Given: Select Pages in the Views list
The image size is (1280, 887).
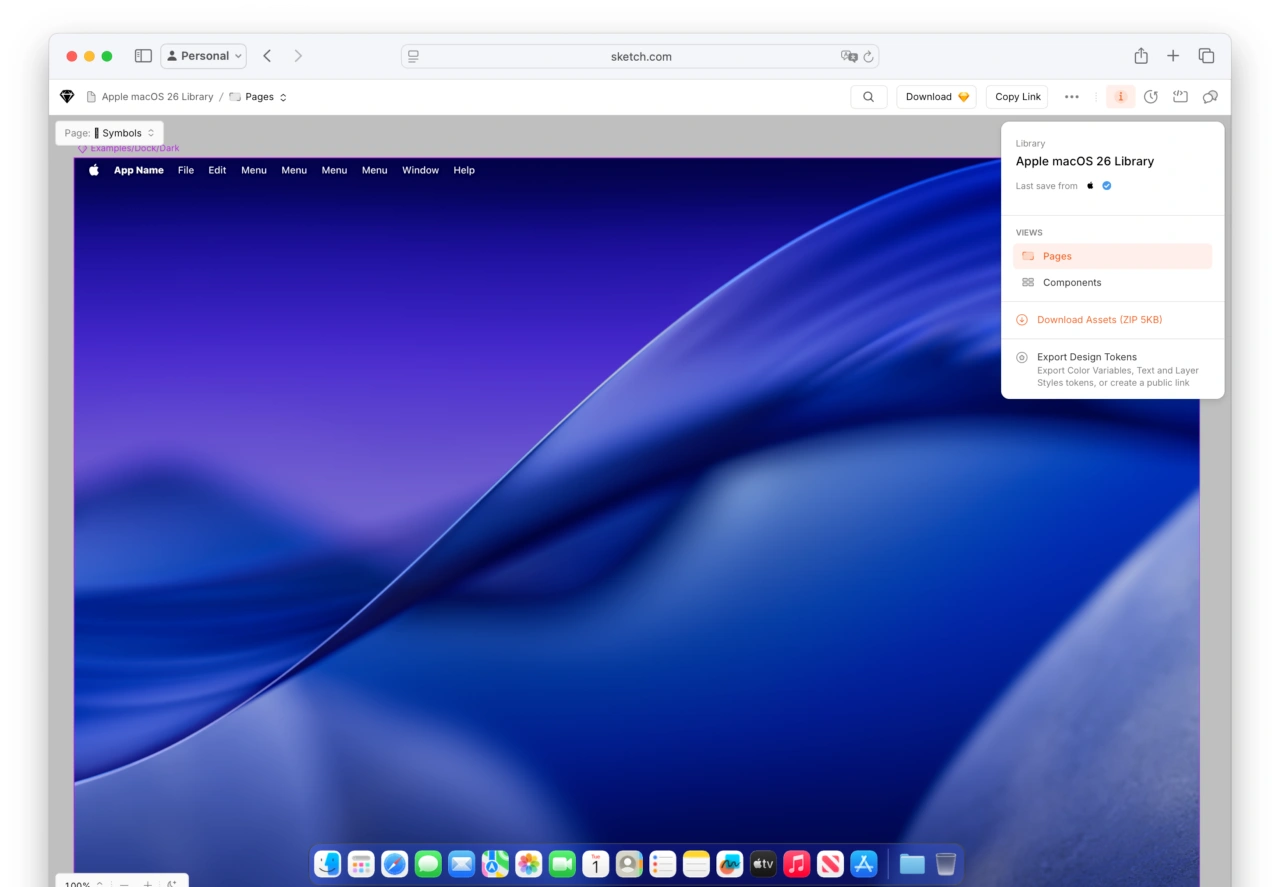Looking at the screenshot, I should pyautogui.click(x=1056, y=257).
